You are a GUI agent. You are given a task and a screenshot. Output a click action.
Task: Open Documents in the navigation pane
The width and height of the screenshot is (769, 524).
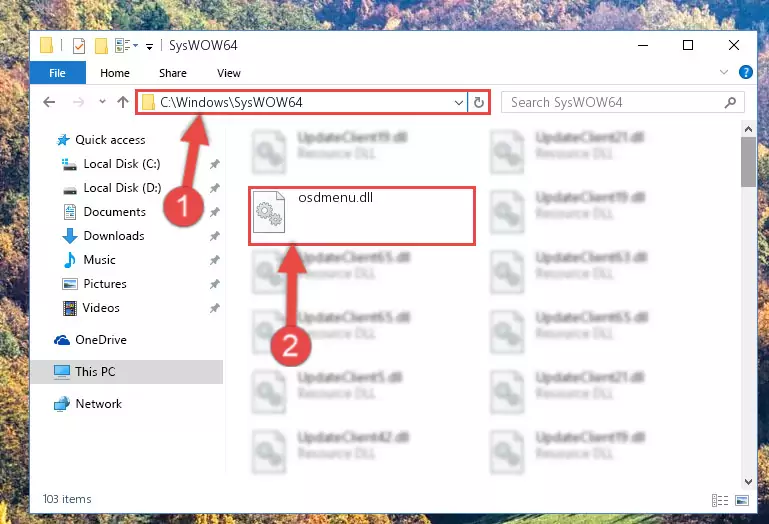coord(114,212)
